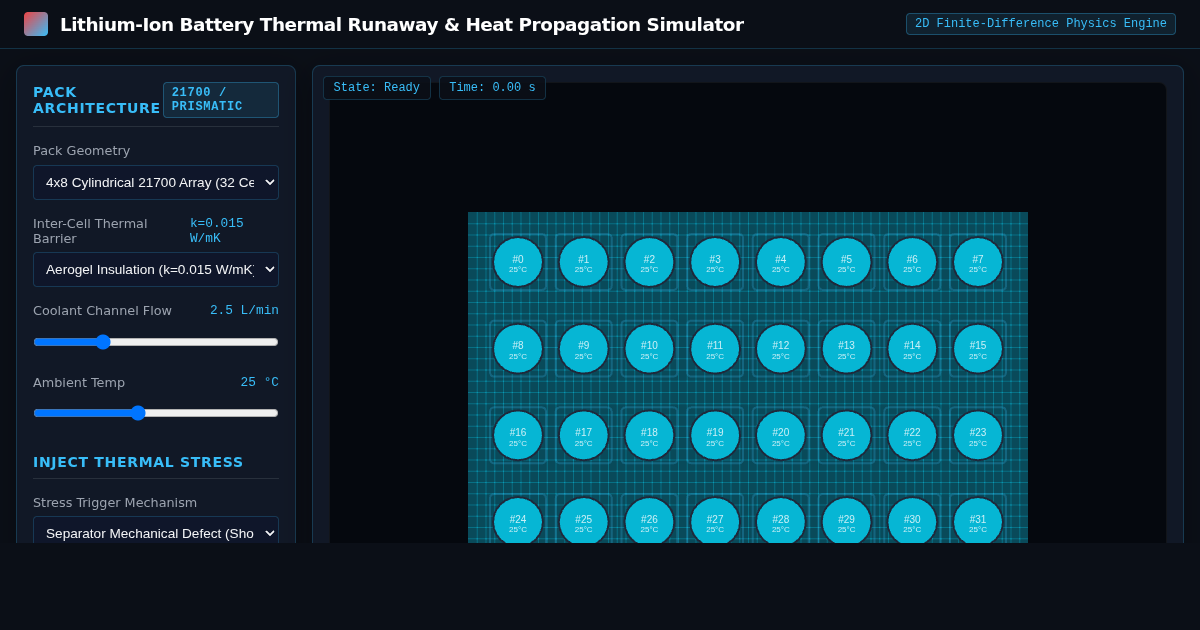Select battery cell #13

[x=846, y=349]
